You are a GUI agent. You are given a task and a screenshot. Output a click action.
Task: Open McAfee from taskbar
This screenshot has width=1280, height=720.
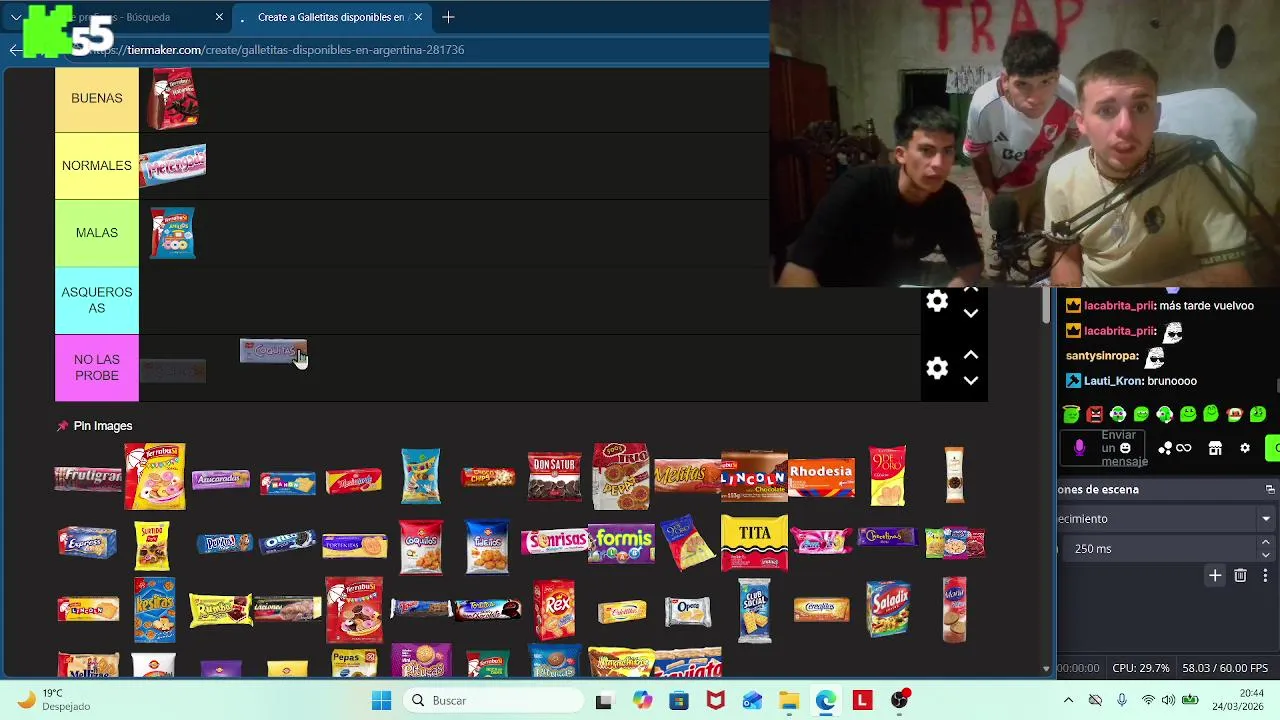[715, 701]
